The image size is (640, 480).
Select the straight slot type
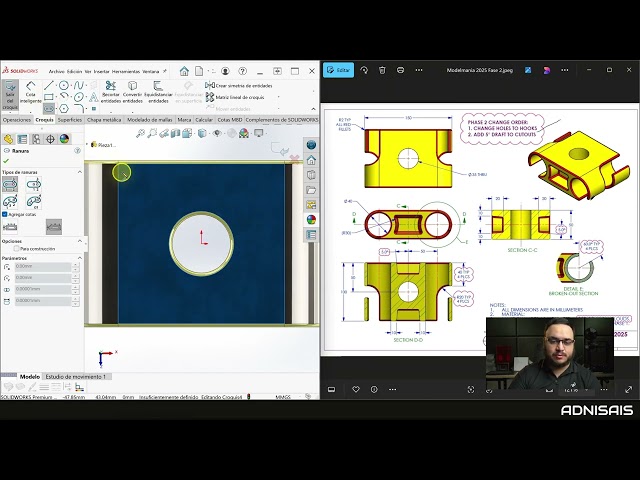tap(10, 184)
